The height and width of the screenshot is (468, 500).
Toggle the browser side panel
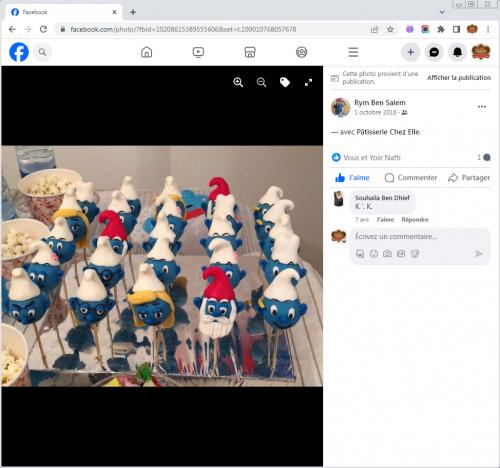[456, 29]
